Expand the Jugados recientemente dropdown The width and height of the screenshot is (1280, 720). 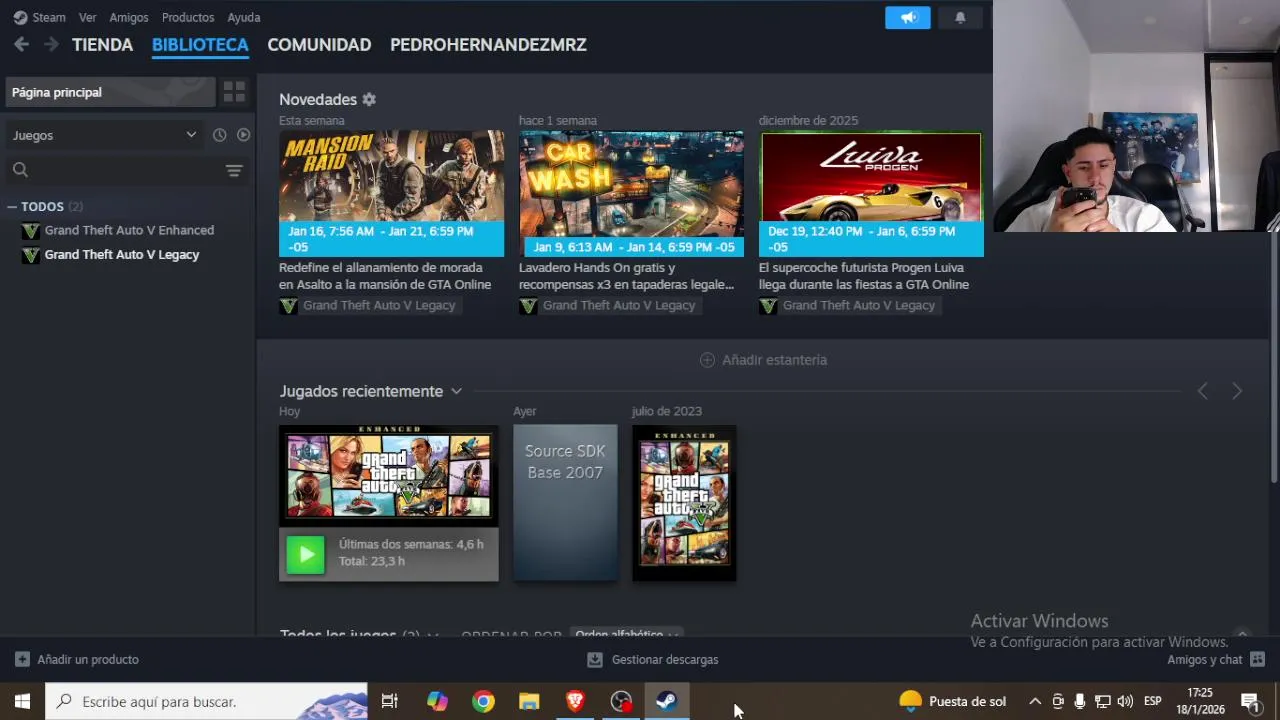point(456,391)
